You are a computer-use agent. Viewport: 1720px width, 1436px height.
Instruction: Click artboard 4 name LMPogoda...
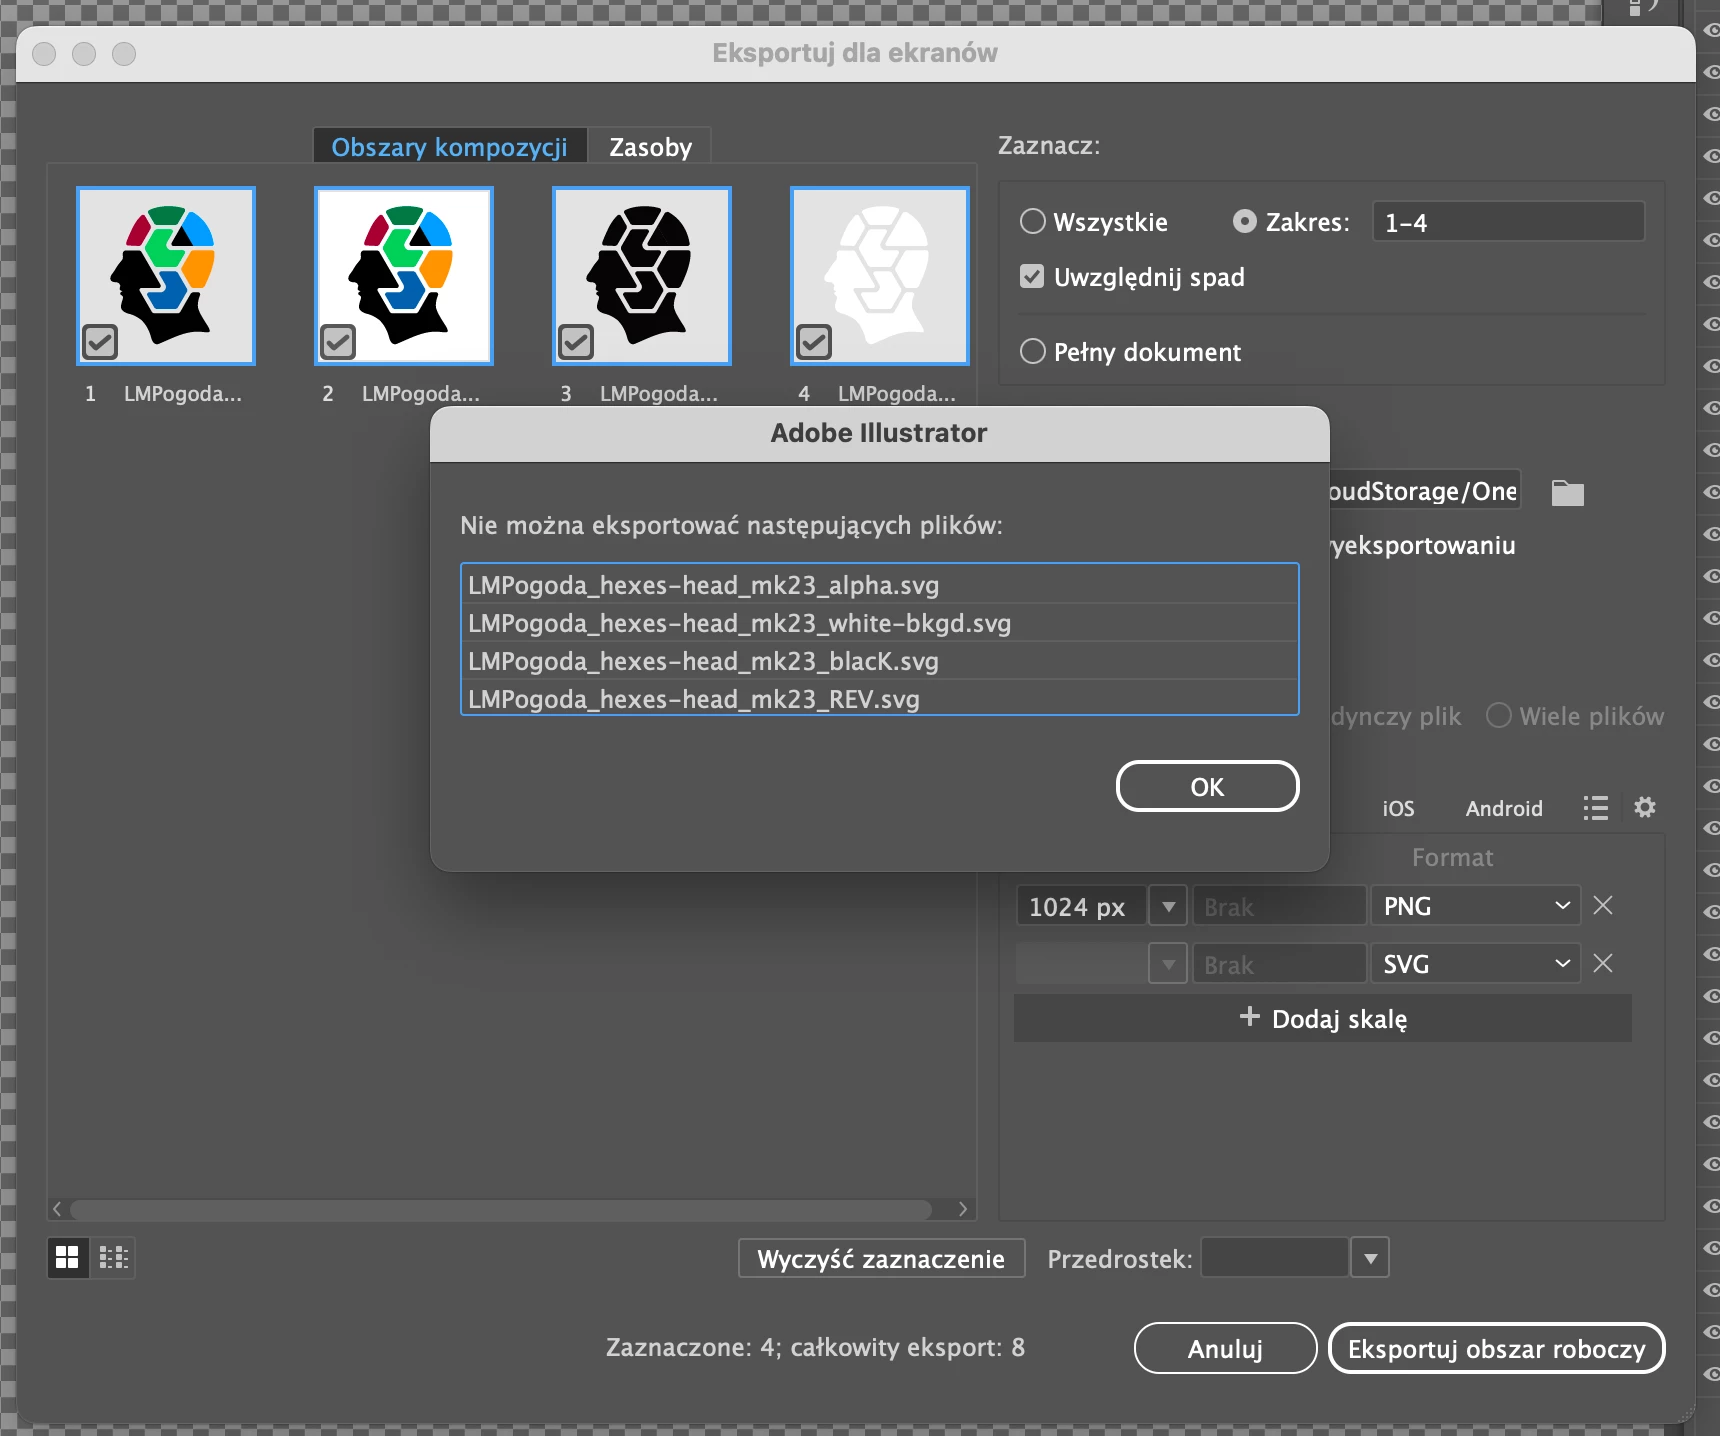(897, 394)
